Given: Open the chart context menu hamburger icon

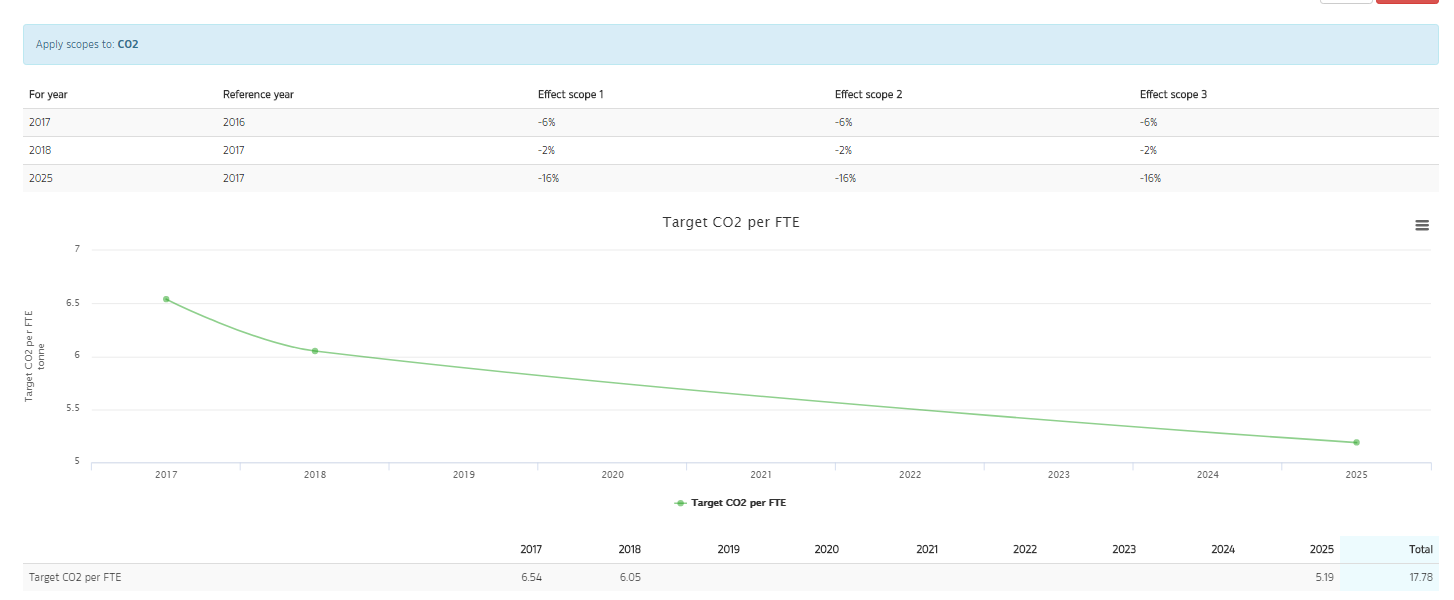Looking at the screenshot, I should click(x=1422, y=225).
